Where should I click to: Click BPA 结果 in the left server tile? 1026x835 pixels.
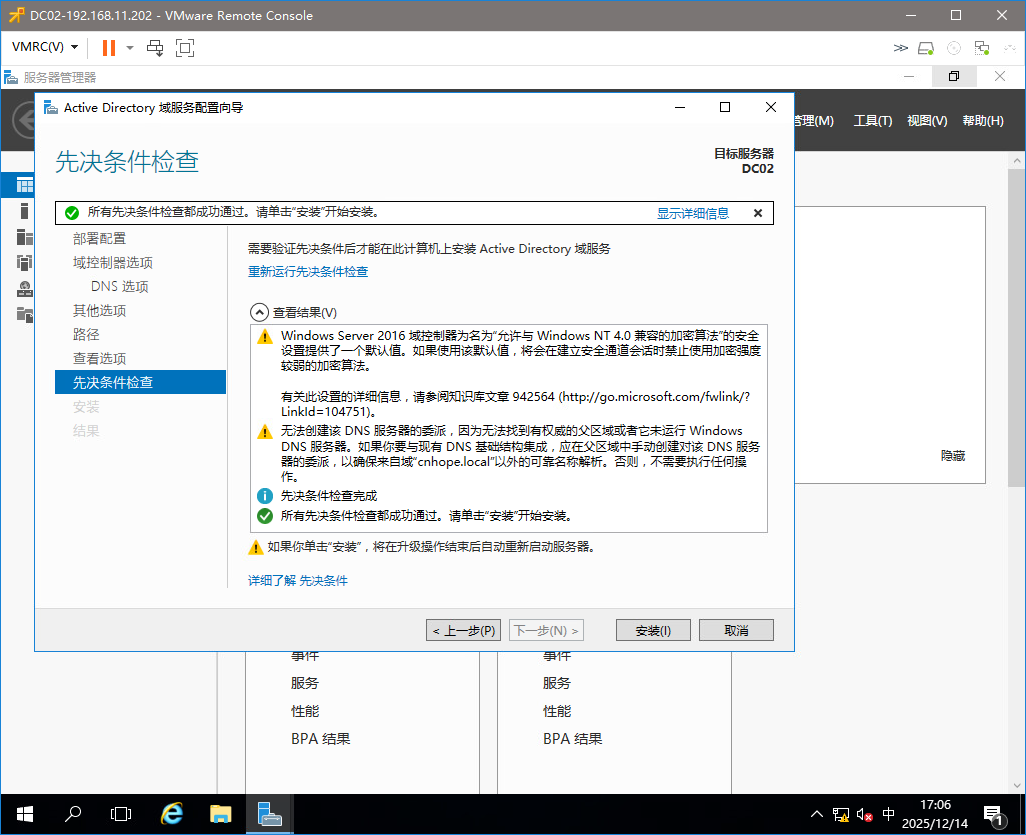[321, 739]
